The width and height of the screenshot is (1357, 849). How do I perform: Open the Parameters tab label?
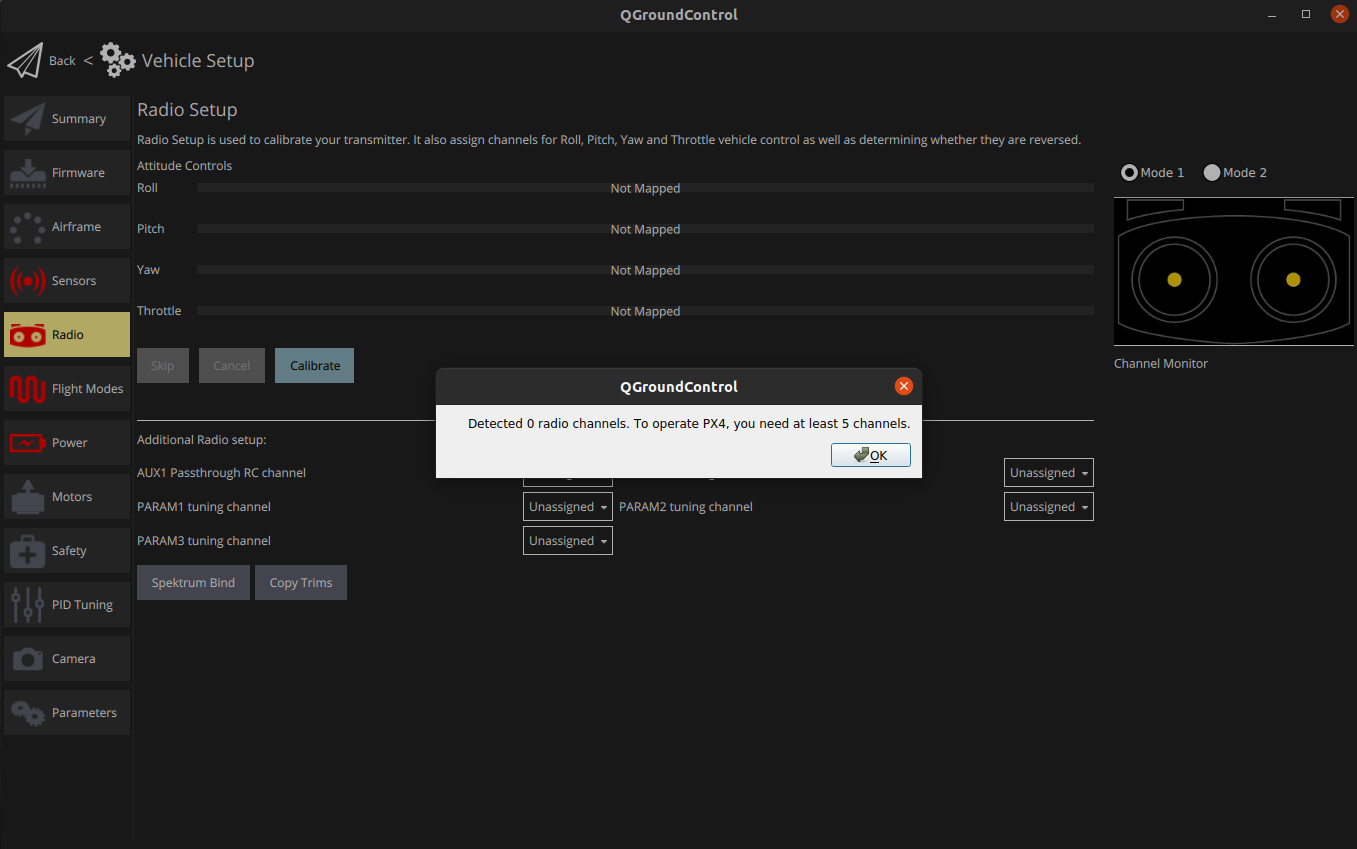84,713
